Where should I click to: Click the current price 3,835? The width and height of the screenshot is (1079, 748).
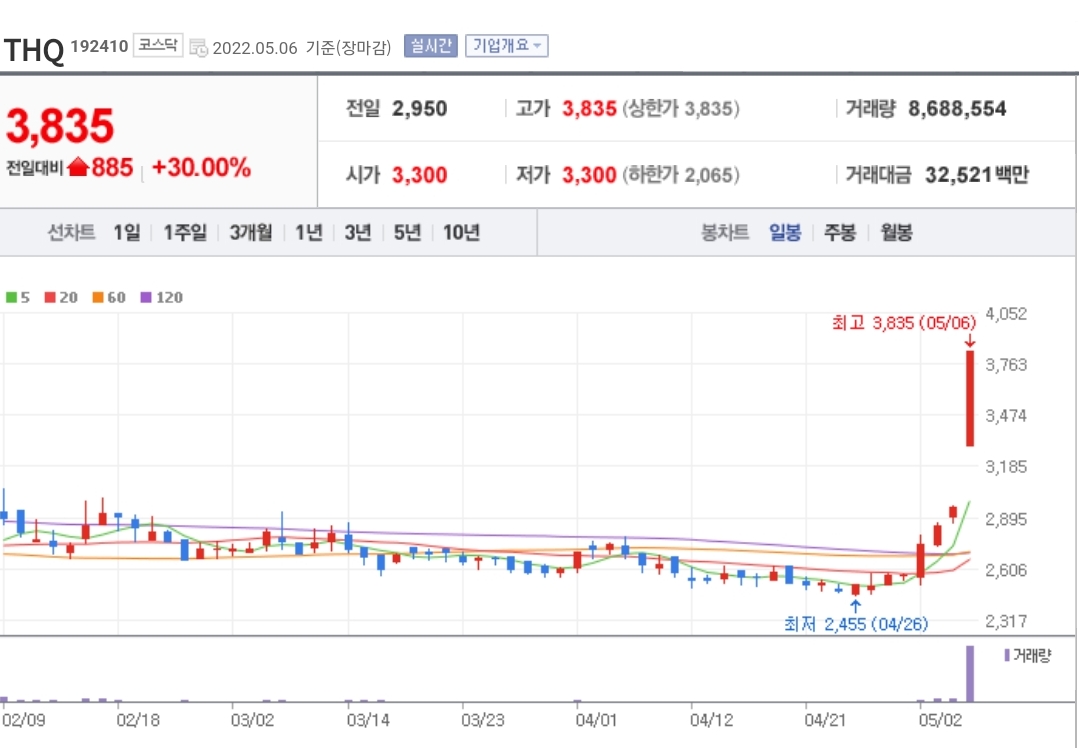[x=60, y=126]
